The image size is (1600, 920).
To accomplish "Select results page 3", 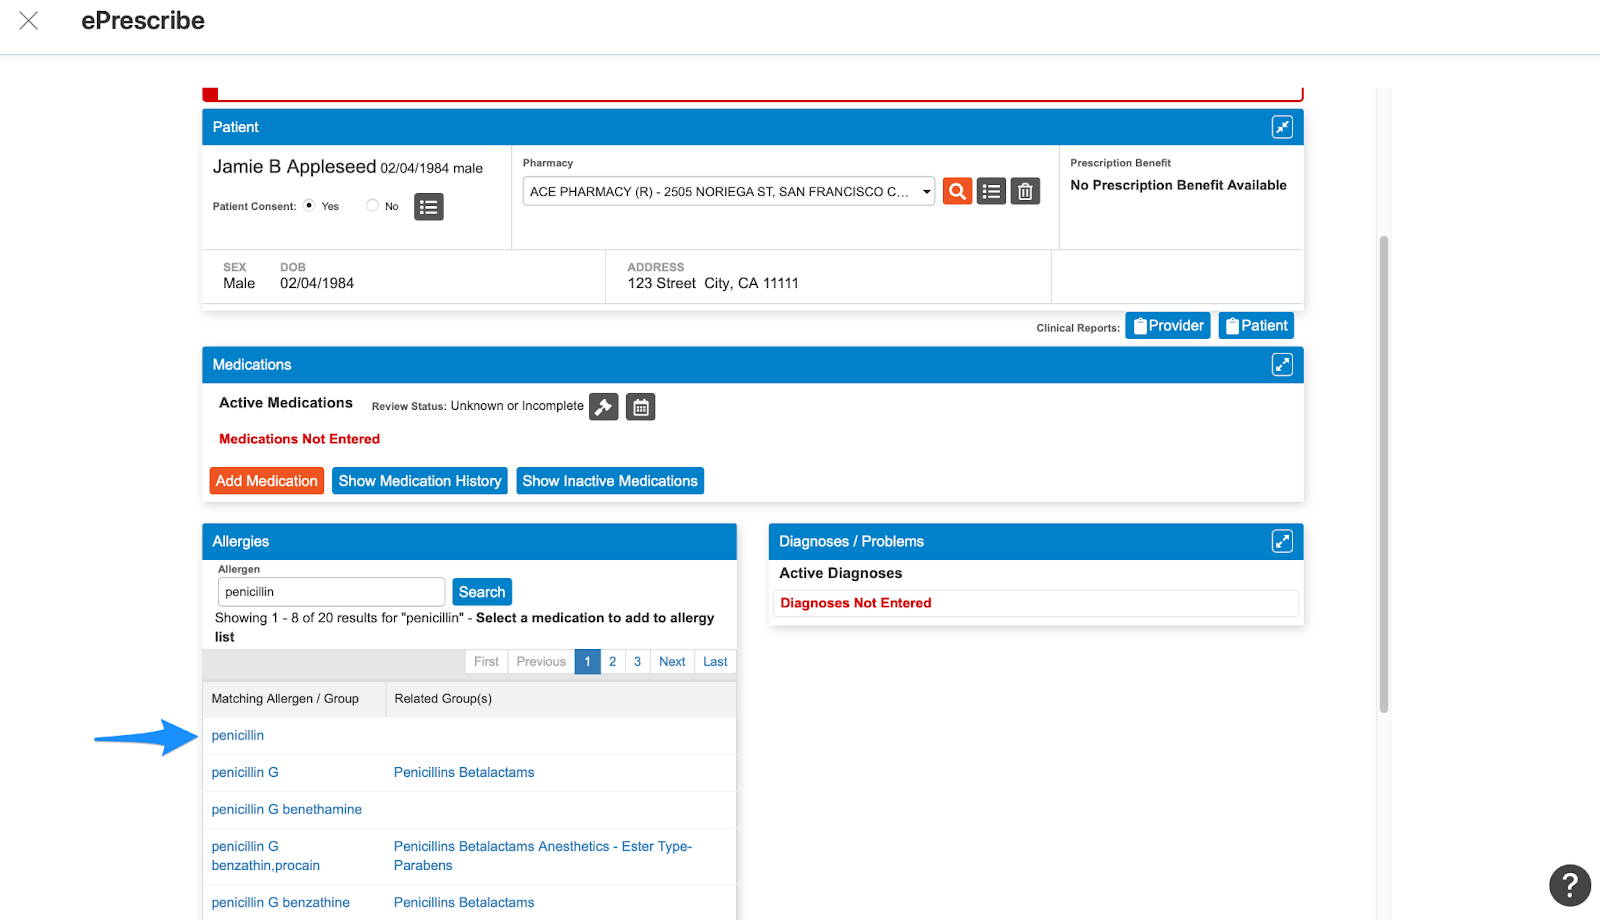I will click(637, 662).
